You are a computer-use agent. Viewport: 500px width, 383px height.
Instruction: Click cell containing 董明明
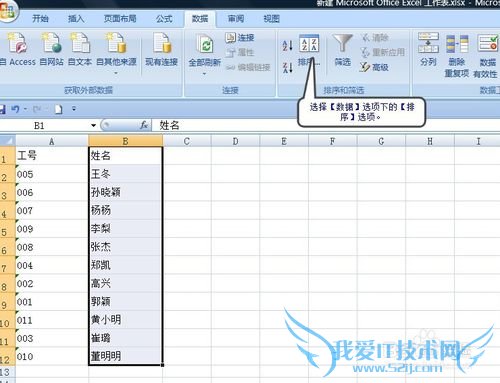point(126,356)
